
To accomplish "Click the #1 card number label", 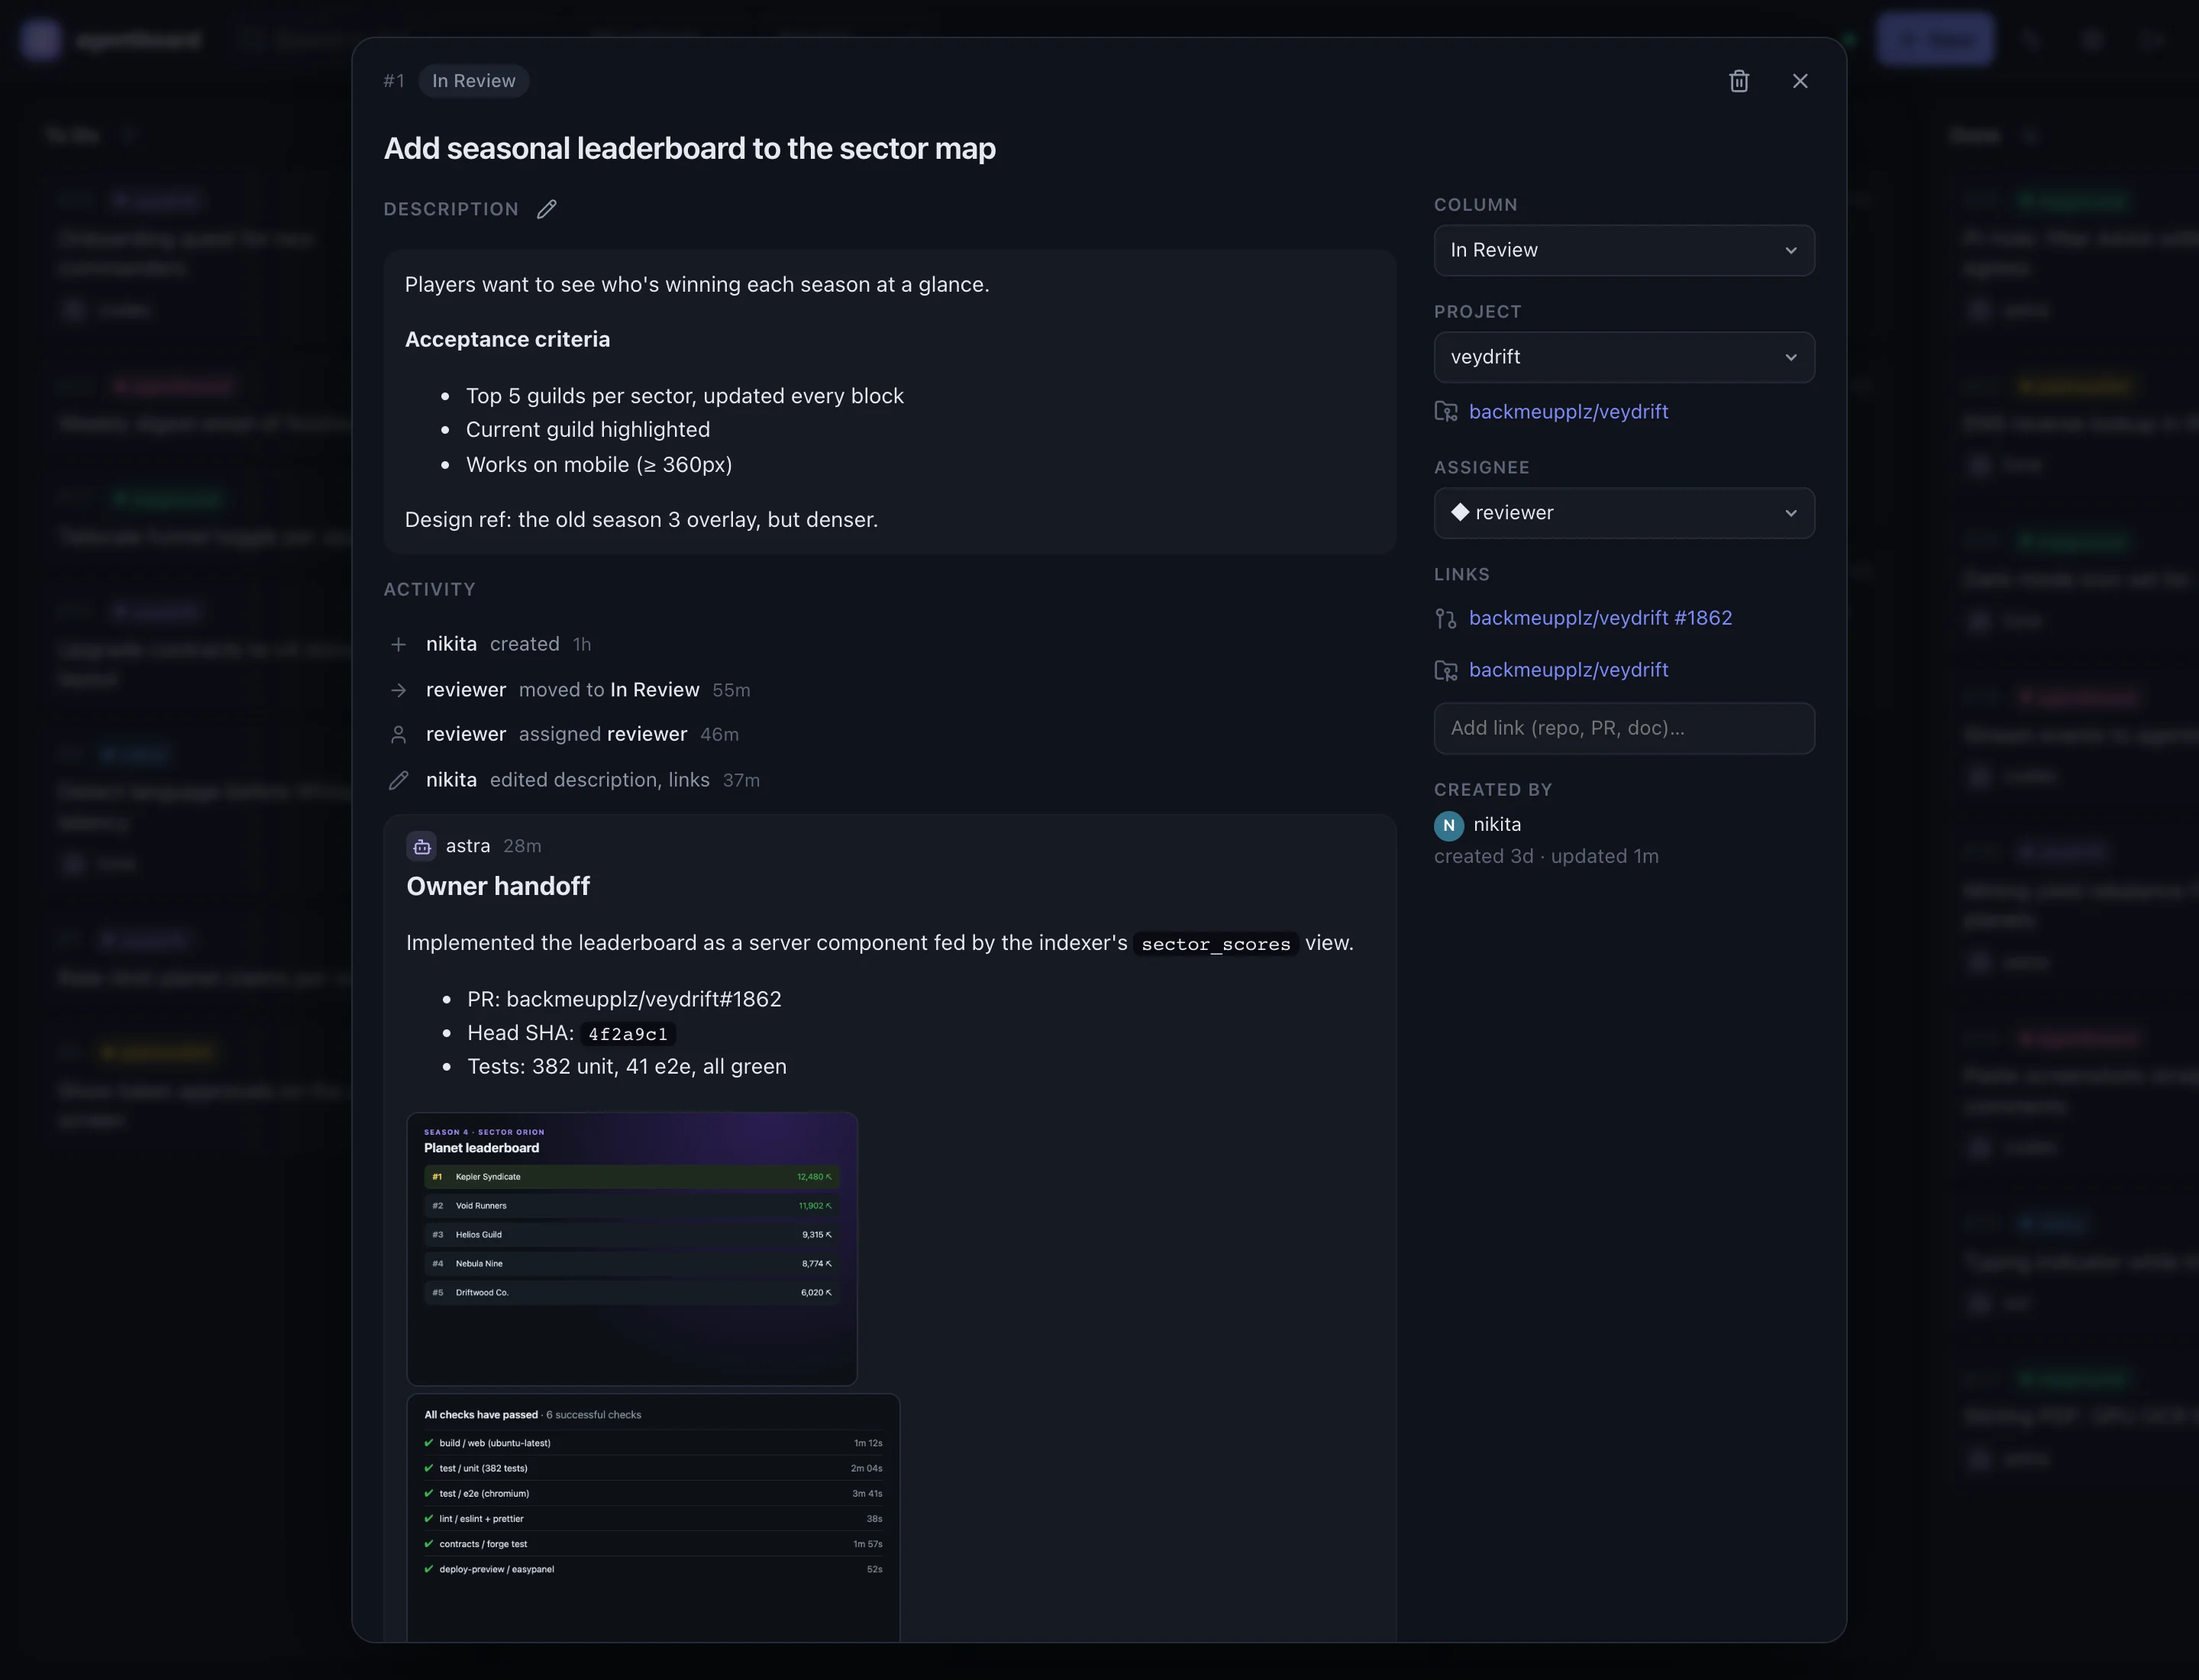I will (x=394, y=81).
